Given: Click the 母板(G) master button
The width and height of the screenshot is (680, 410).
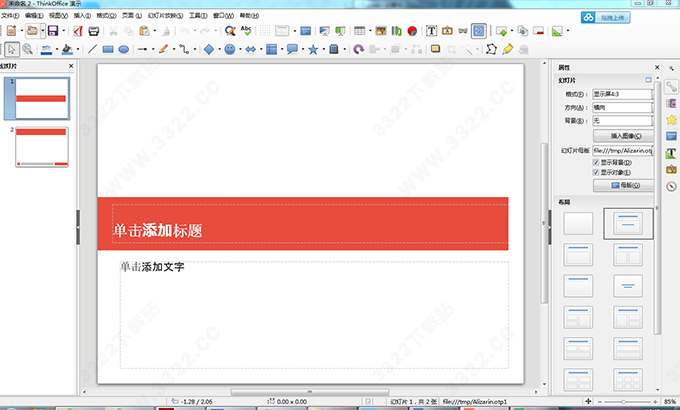Looking at the screenshot, I should tap(623, 185).
